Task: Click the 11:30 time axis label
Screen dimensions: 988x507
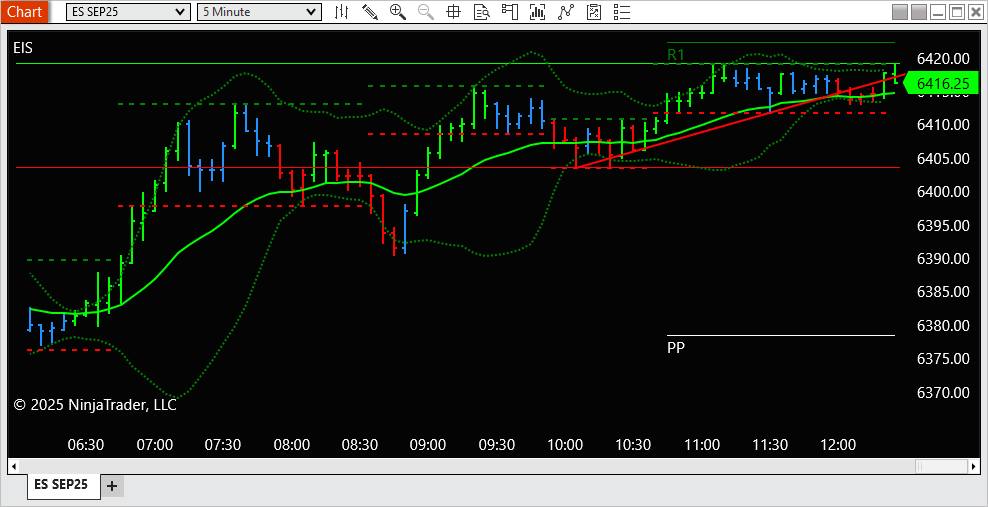Action: point(770,445)
